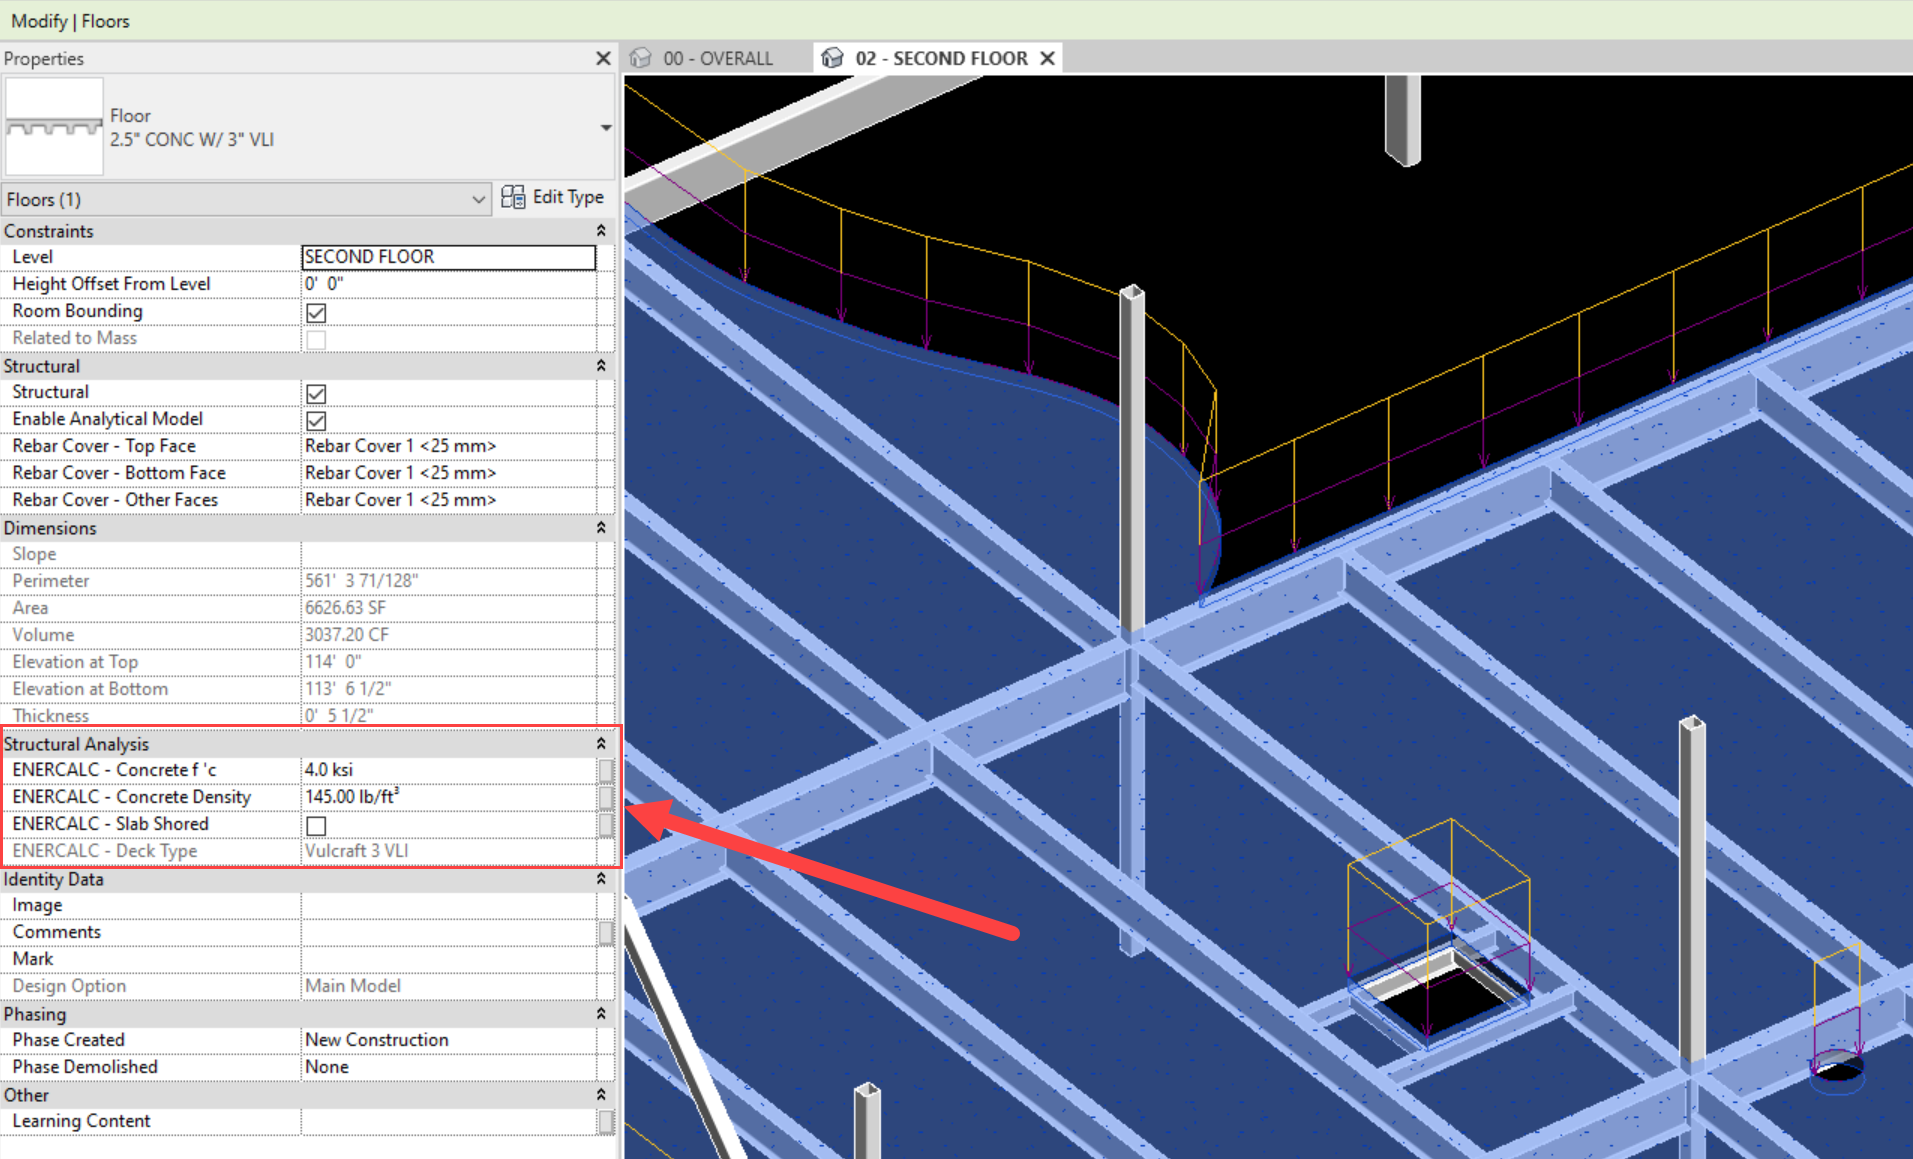Click the Edit Type icon

pyautogui.click(x=513, y=197)
